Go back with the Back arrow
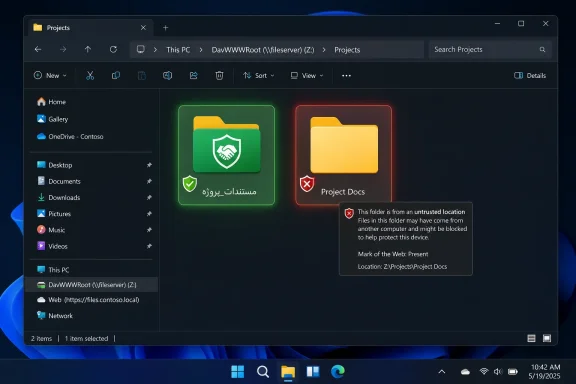This screenshot has width=576, height=384. tap(38, 49)
